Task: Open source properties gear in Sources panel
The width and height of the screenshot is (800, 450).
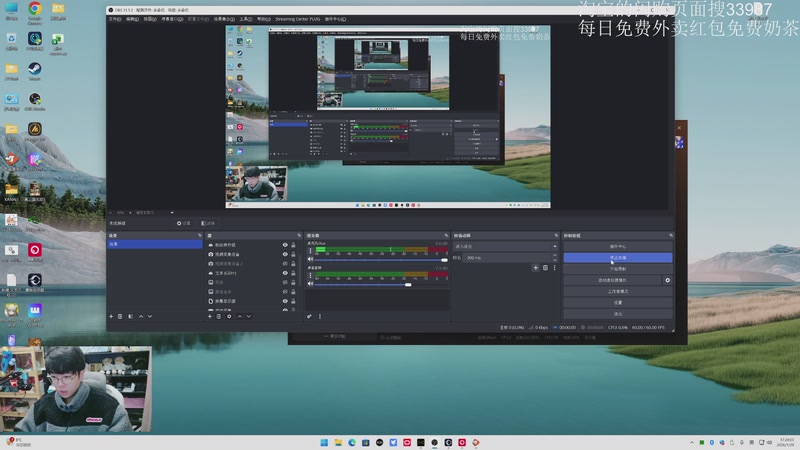Action: pos(229,316)
